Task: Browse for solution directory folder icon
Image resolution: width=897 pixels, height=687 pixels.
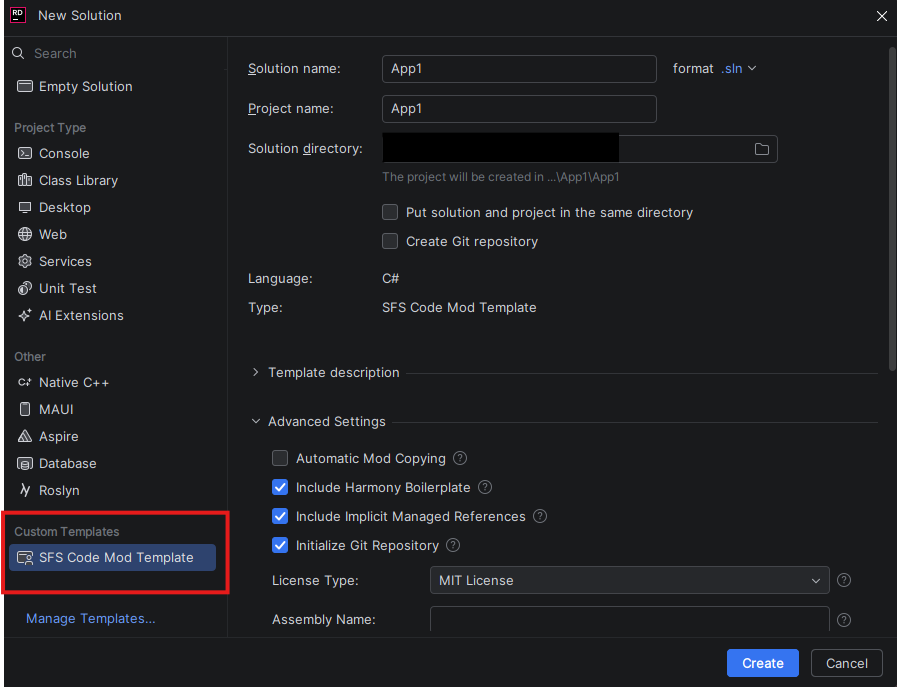Action: coord(761,149)
